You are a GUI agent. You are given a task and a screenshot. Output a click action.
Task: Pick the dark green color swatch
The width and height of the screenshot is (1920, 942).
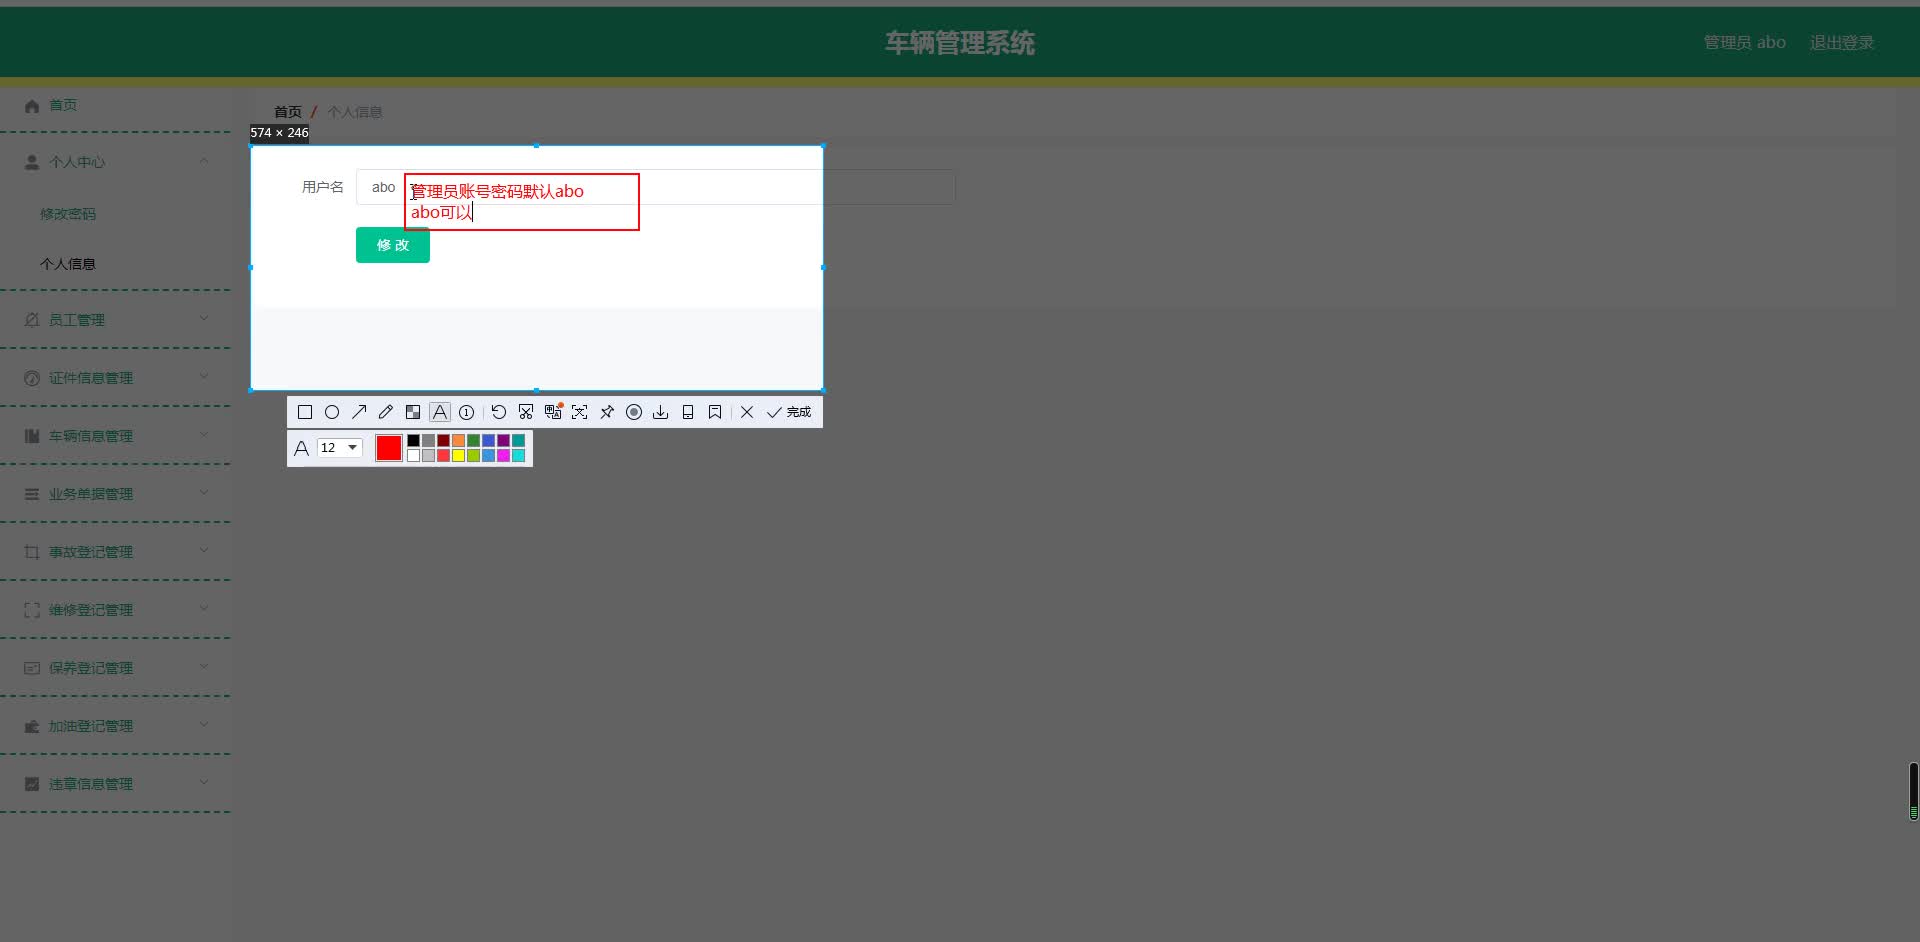point(473,441)
